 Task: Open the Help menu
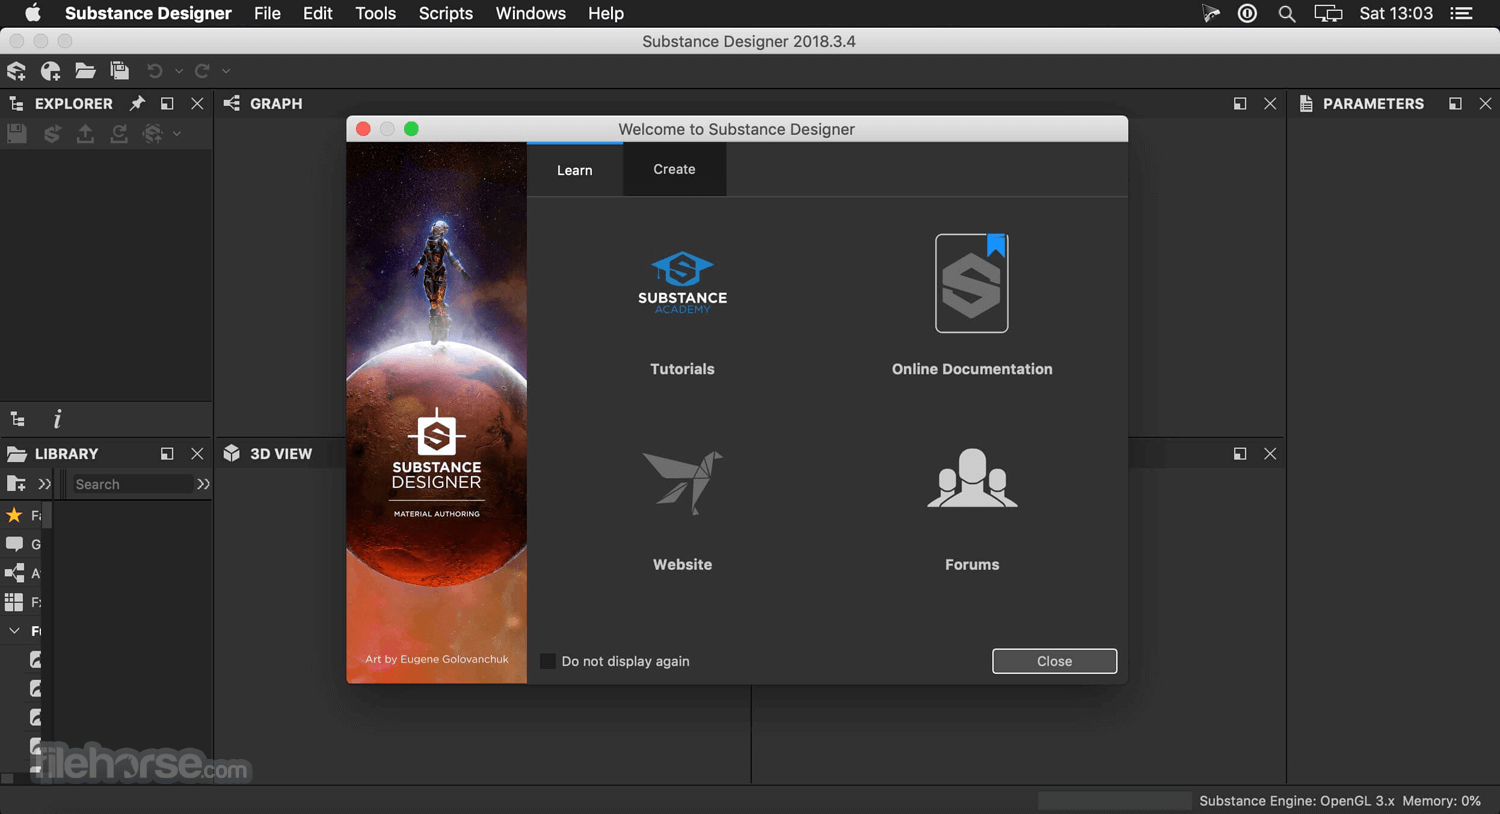tap(606, 13)
